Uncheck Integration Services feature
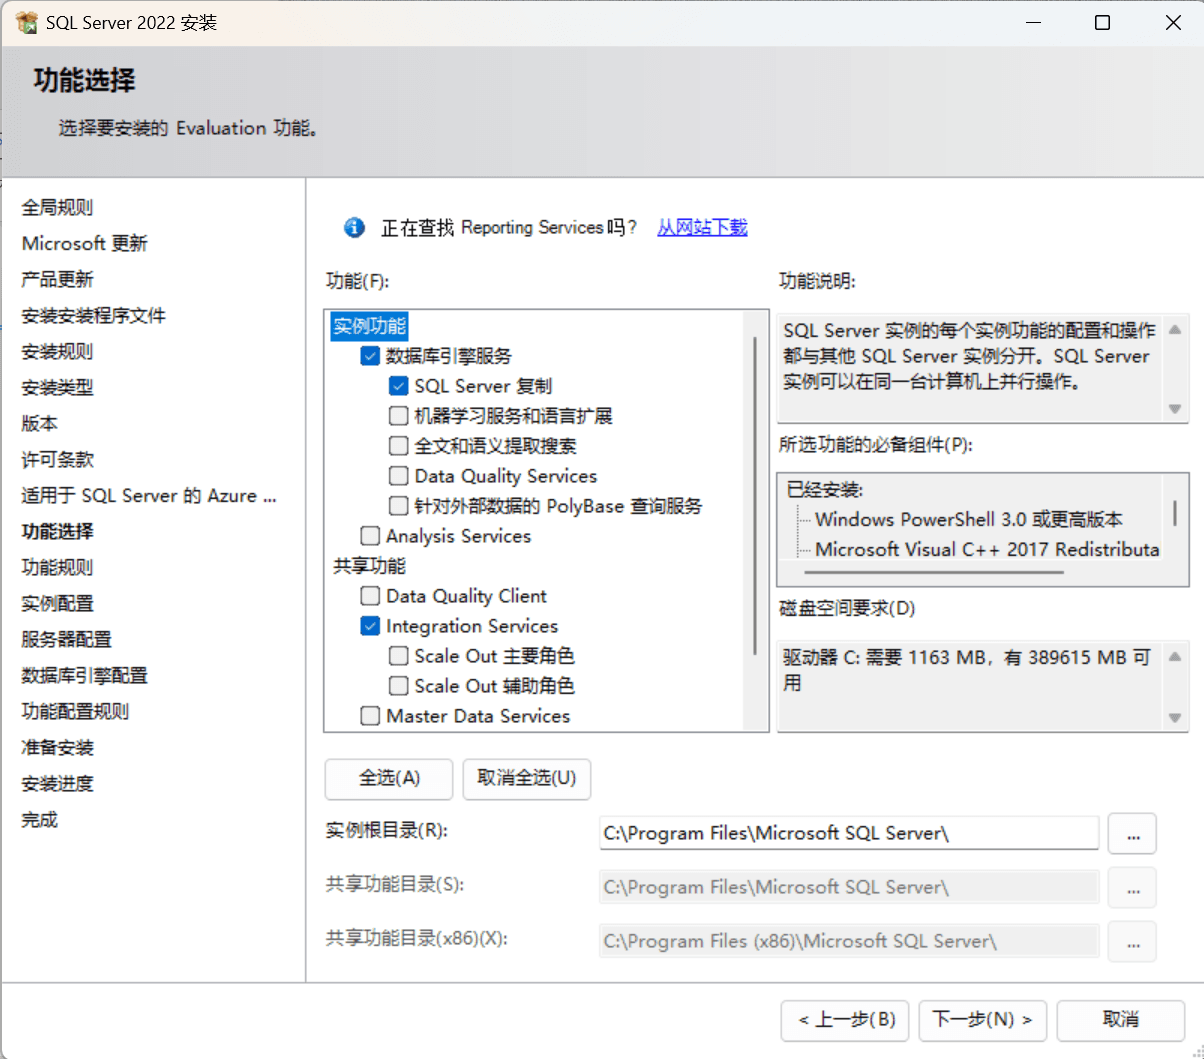 (370, 626)
